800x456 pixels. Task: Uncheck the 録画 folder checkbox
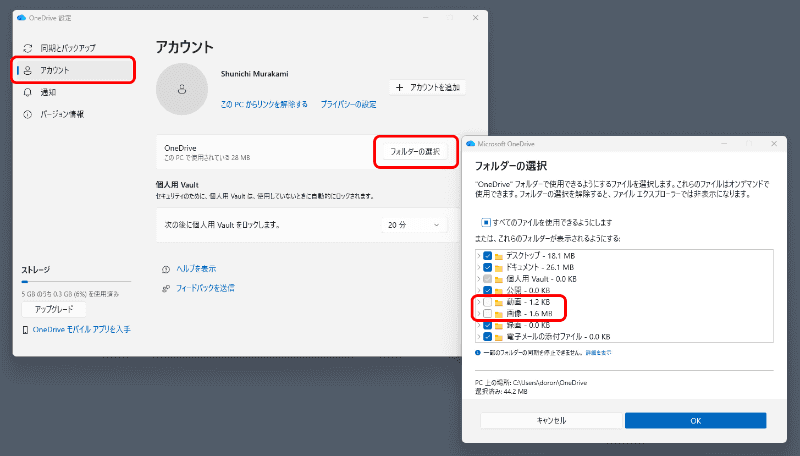487,325
